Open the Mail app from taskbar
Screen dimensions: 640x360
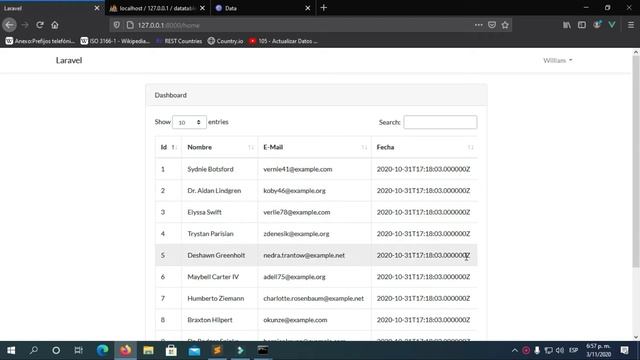194,350
